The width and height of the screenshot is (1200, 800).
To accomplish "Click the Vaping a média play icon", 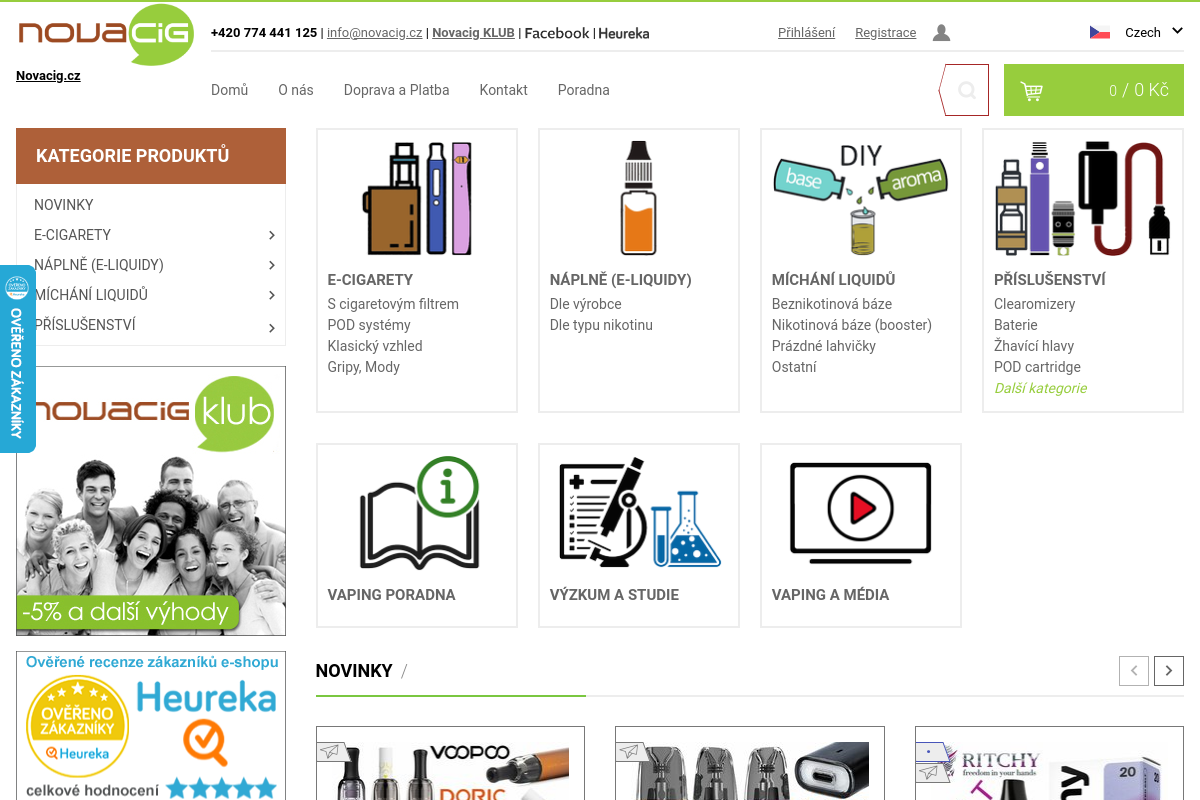I will 861,510.
